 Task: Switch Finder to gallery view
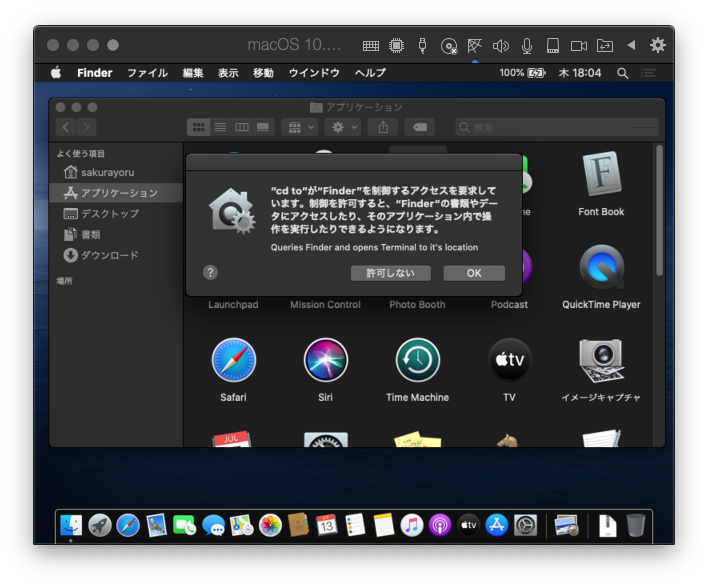[x=263, y=127]
